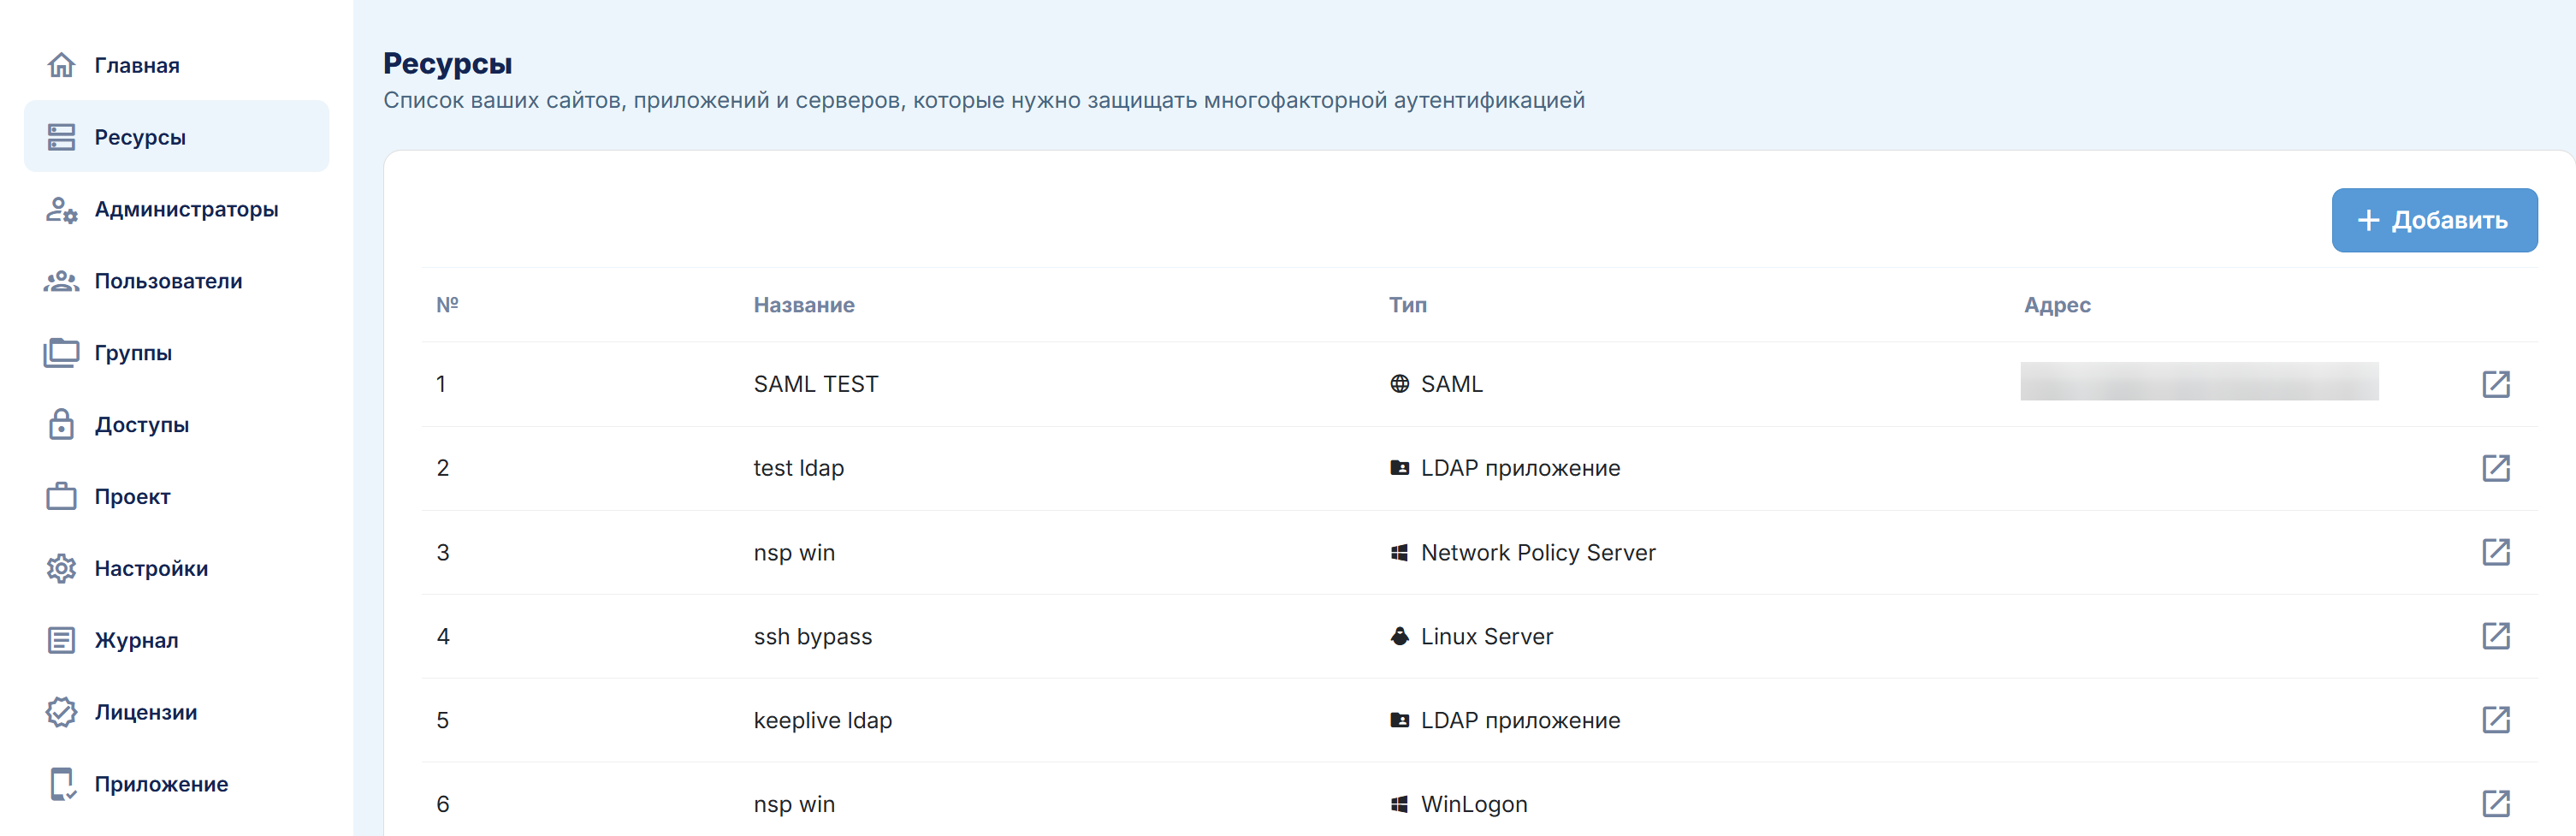Open edit icon for WinLogon resource row
This screenshot has height=836, width=2576.
click(2495, 803)
